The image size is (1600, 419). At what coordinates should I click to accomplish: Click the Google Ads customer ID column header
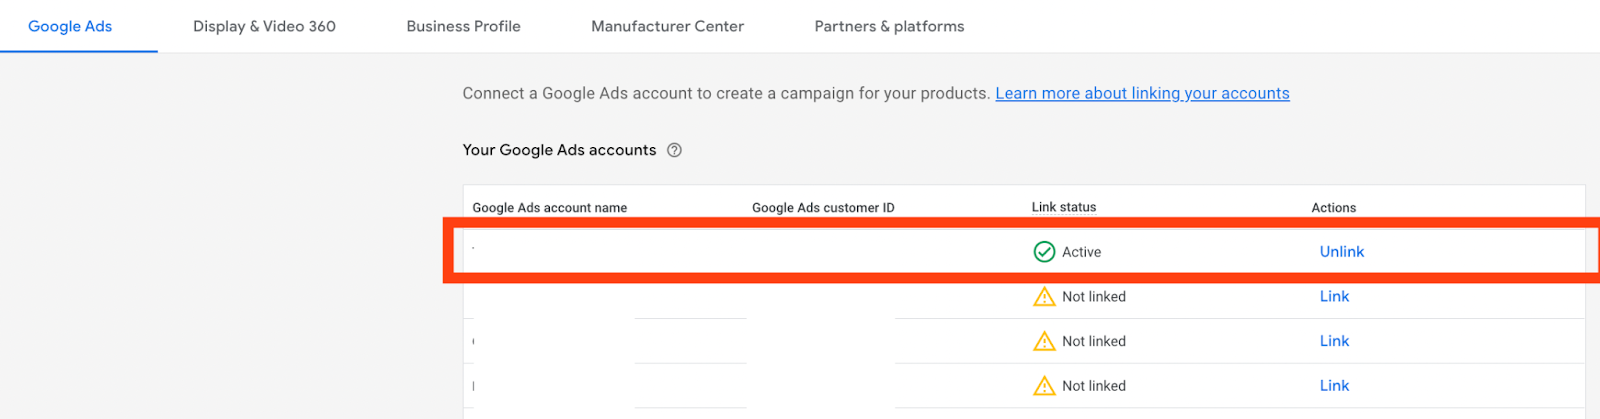(x=823, y=208)
